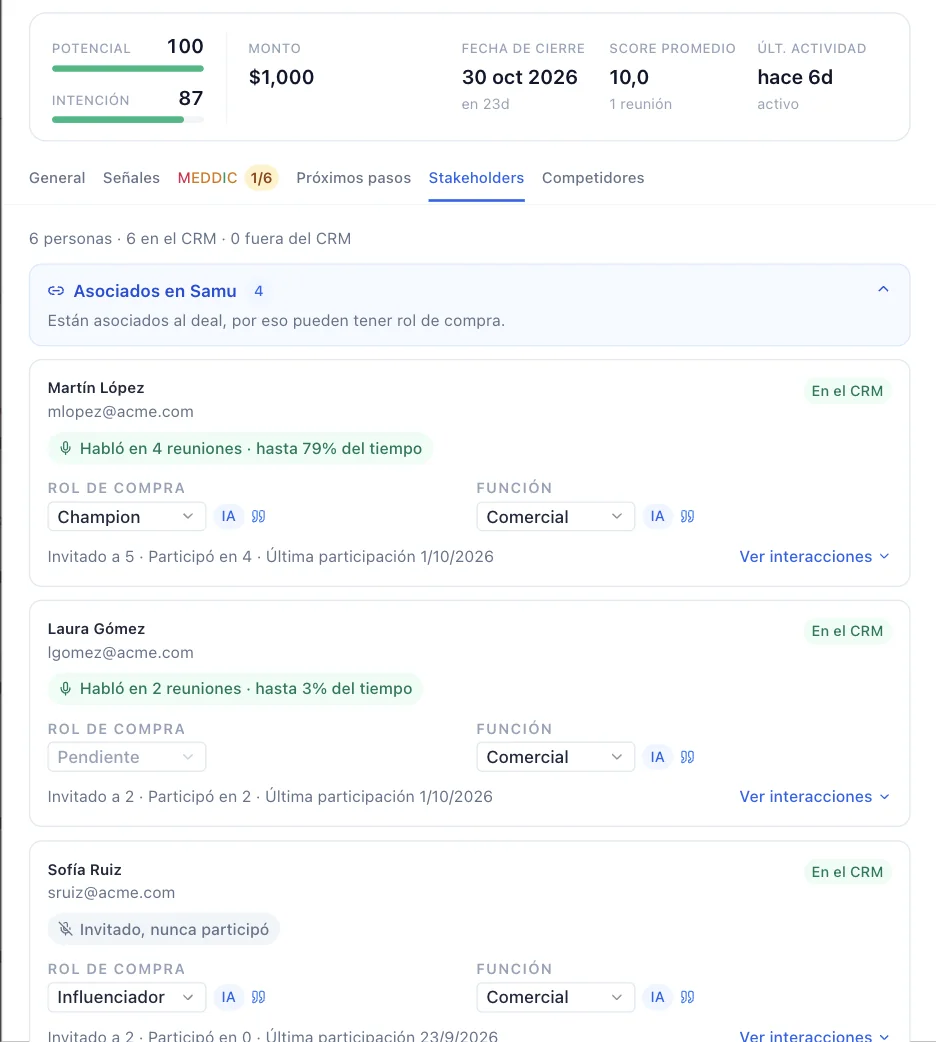
Task: Expand Ver interacciones for Martín López
Action: (x=814, y=556)
